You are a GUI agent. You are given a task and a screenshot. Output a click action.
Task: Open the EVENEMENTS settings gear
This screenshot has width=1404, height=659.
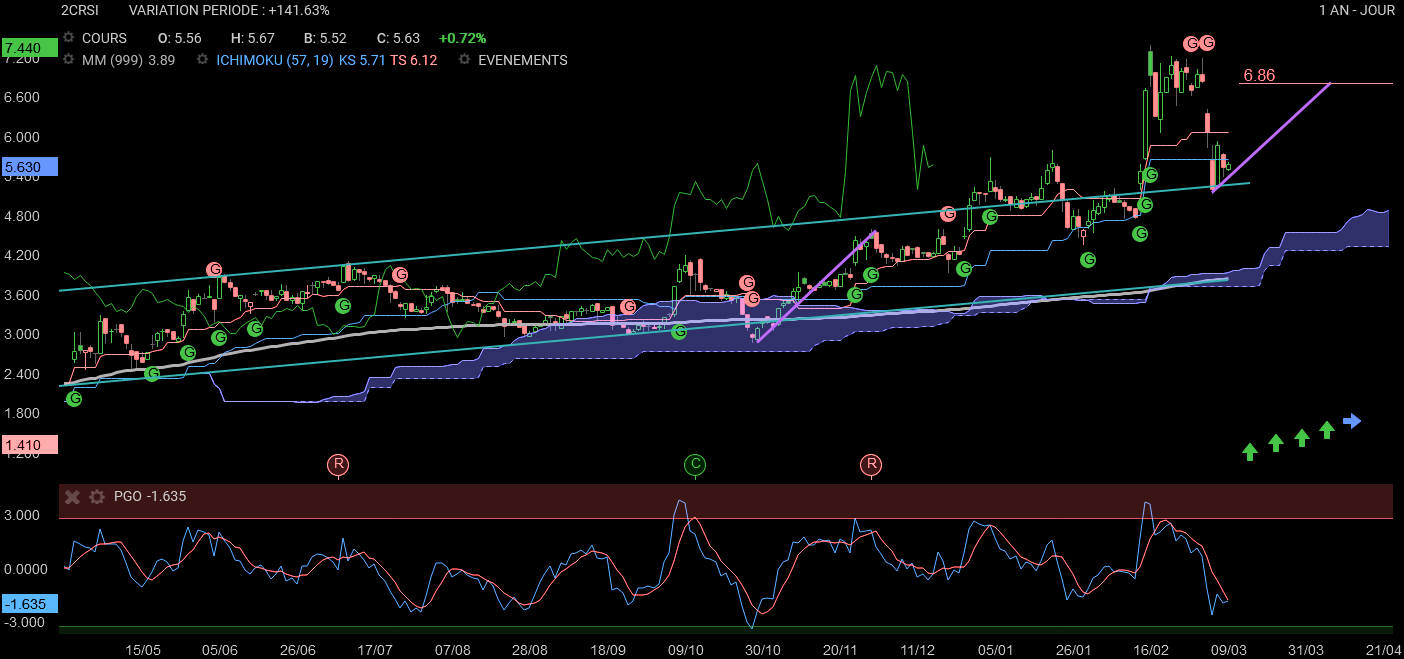pyautogui.click(x=464, y=60)
